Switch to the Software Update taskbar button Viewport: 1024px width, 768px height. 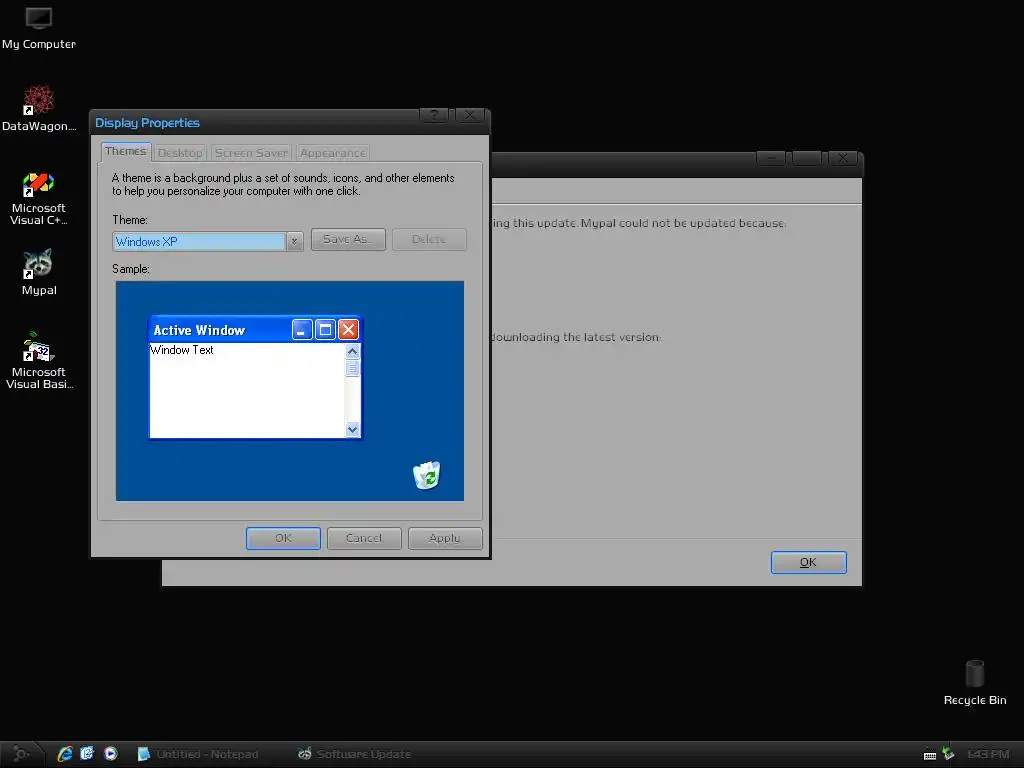click(x=355, y=754)
